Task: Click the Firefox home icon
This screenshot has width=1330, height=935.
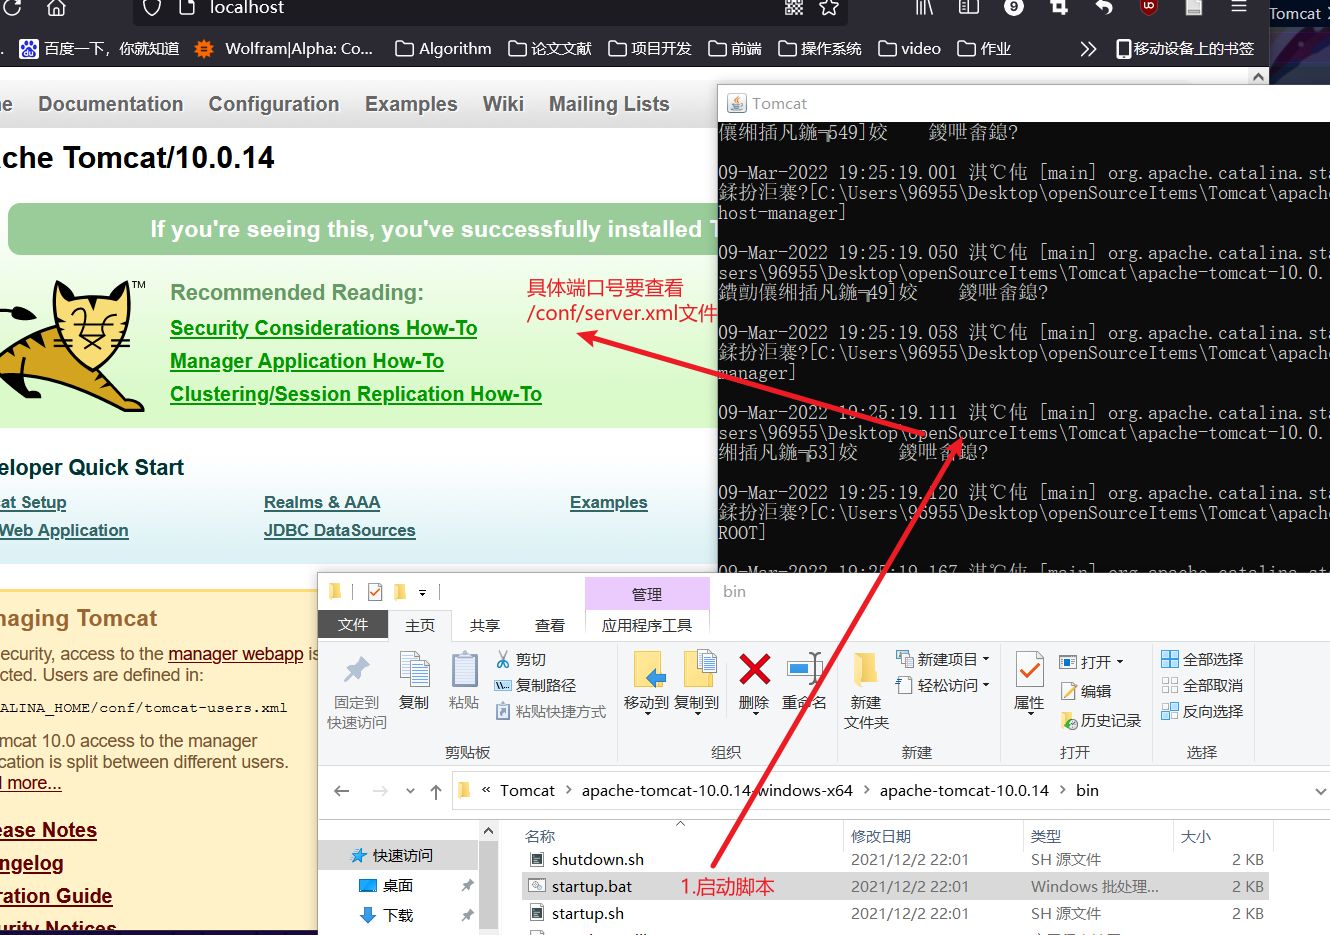Action: click(x=56, y=8)
